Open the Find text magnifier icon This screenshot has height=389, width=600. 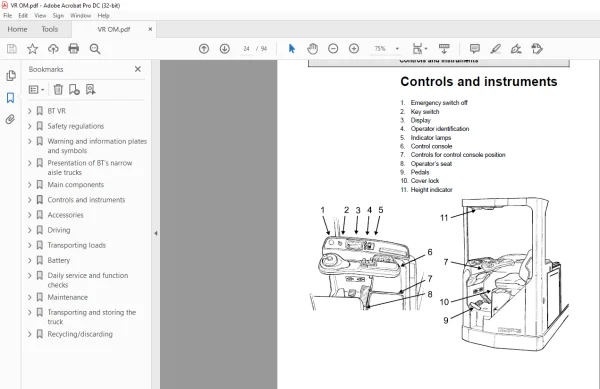pyautogui.click(x=95, y=49)
